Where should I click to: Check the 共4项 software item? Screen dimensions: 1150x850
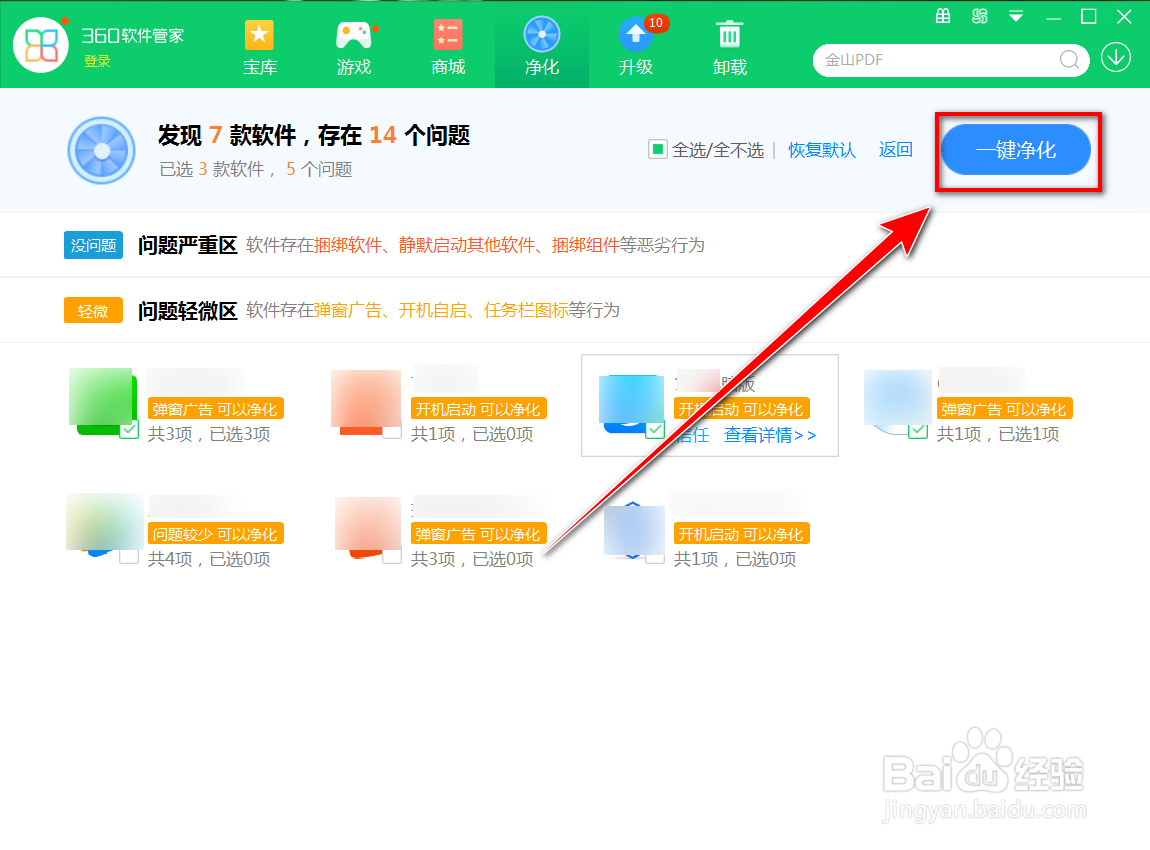coord(129,559)
